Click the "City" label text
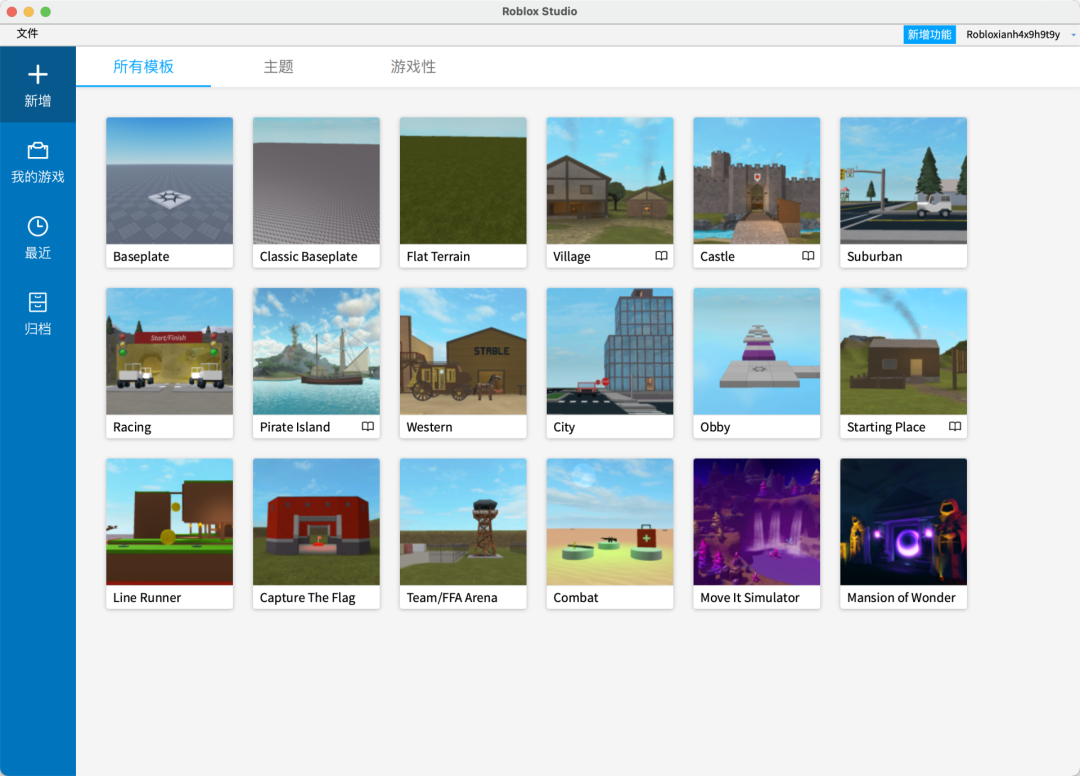Image resolution: width=1080 pixels, height=776 pixels. 564,428
